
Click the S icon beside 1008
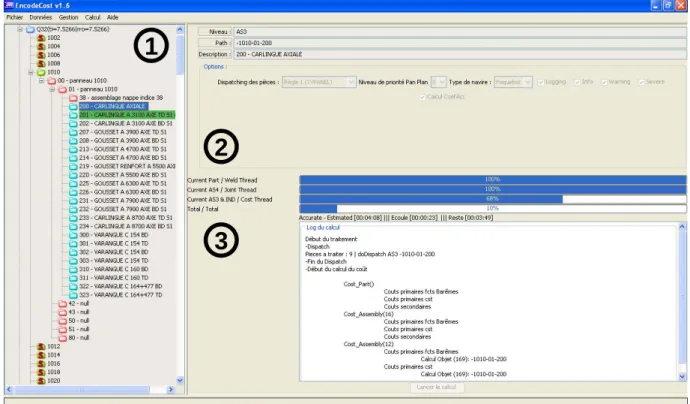[41, 64]
